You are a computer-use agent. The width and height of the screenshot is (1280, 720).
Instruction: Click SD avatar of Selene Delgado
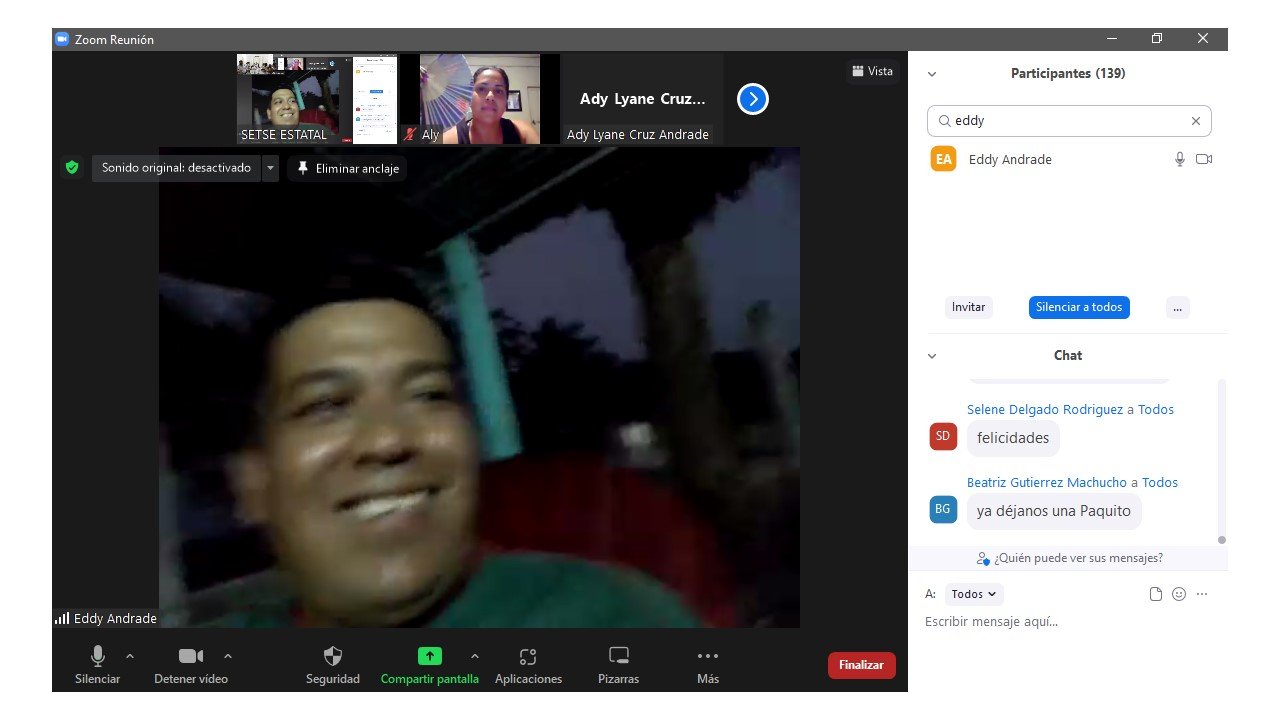pyautogui.click(x=943, y=436)
